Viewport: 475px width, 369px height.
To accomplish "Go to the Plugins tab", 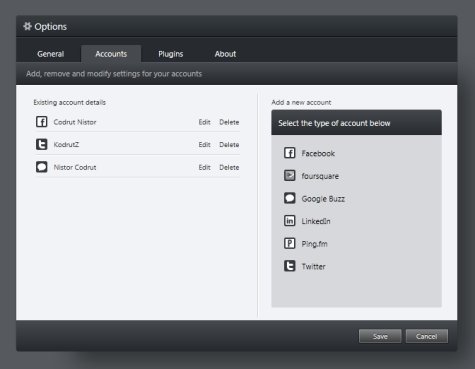I will point(170,54).
